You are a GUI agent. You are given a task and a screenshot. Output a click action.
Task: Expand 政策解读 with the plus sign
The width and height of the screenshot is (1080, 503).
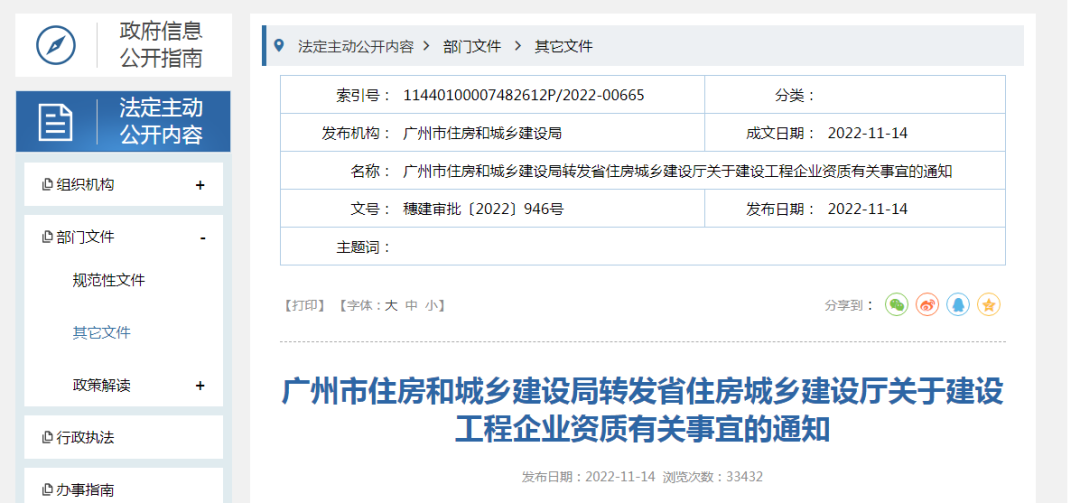(200, 385)
